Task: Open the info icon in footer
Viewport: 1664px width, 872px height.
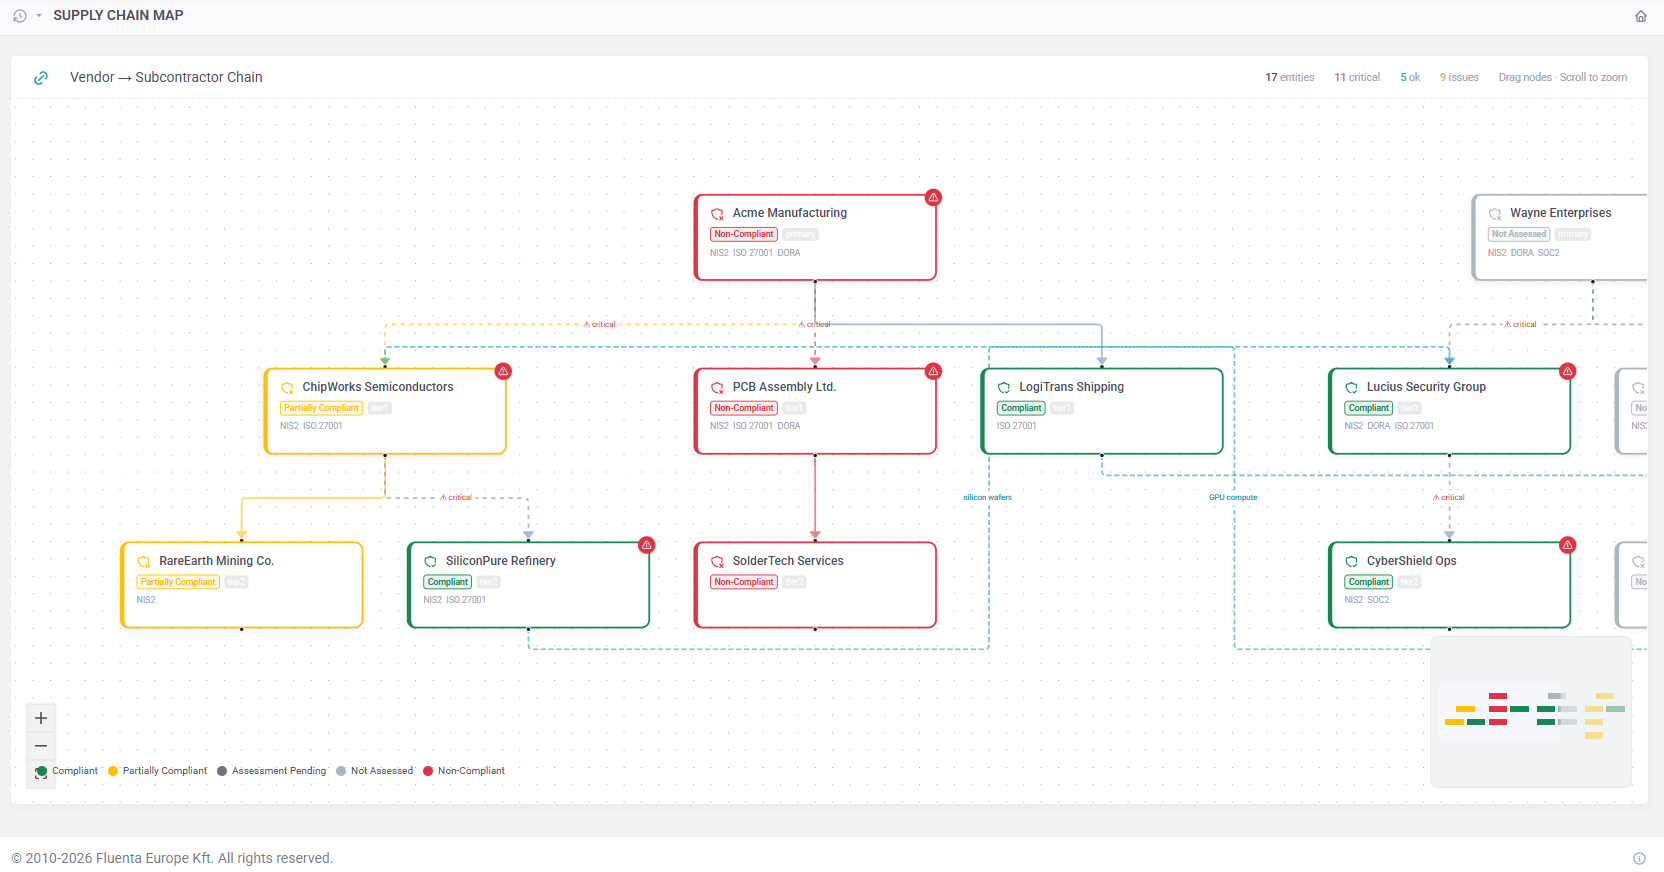Action: 1639,858
